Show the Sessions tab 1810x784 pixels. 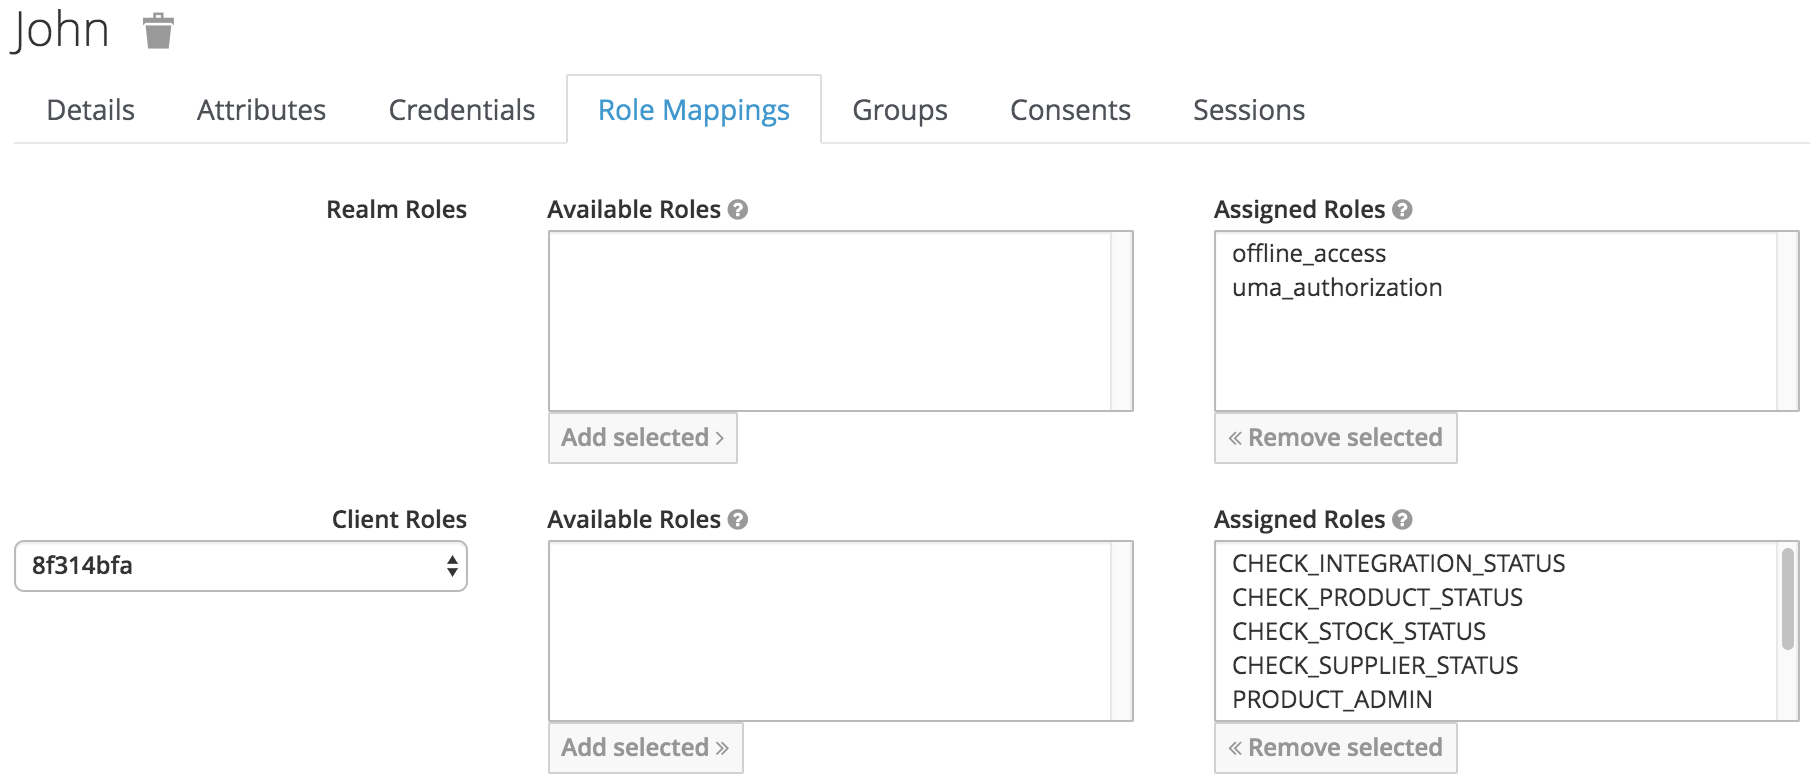(1249, 110)
